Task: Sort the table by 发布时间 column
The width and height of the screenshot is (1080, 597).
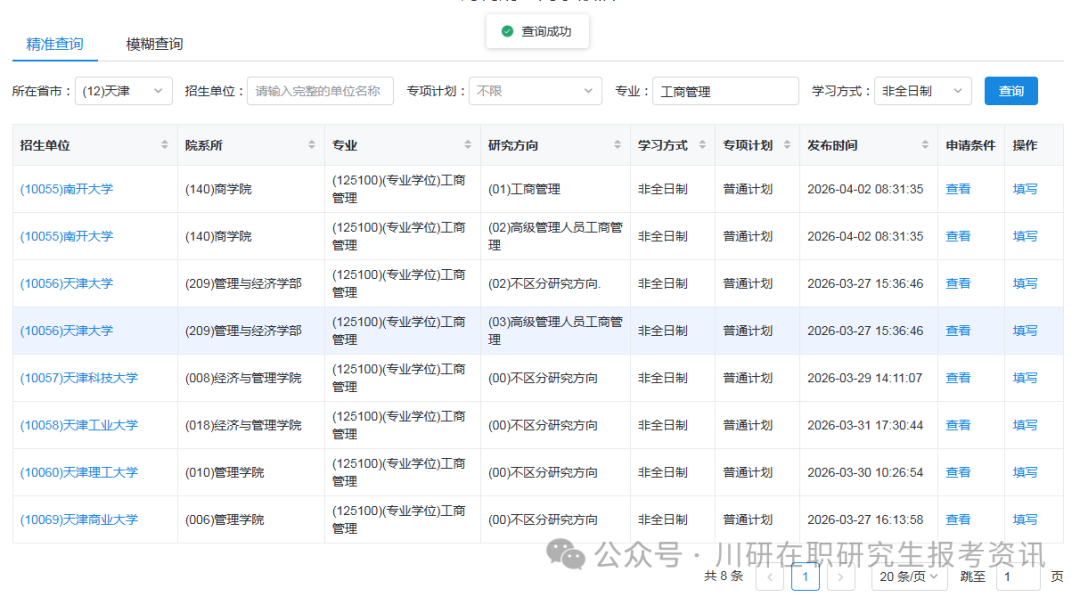Action: click(925, 144)
